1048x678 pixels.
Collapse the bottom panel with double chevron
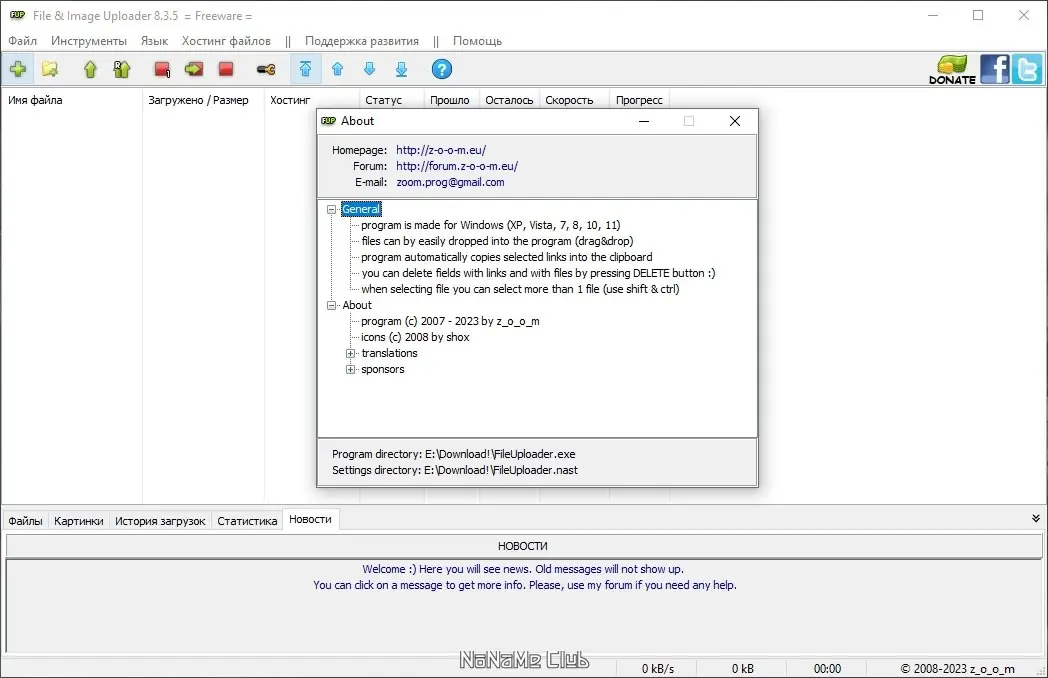1035,518
